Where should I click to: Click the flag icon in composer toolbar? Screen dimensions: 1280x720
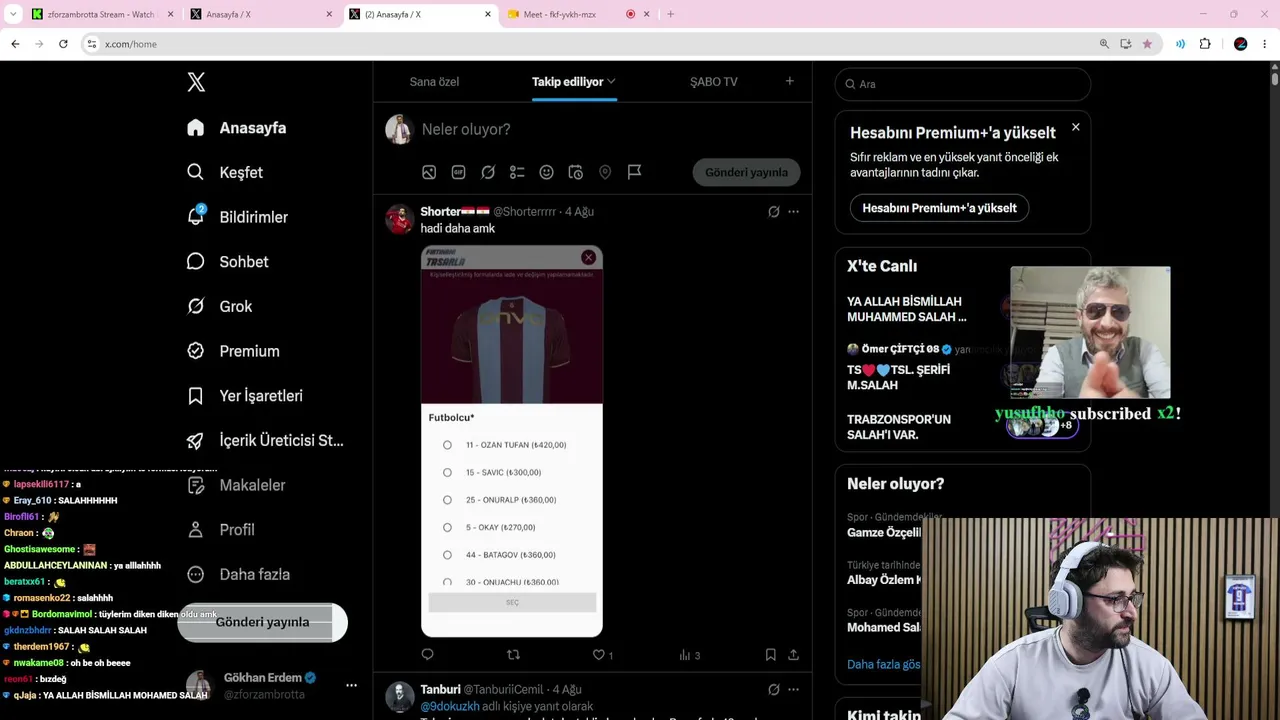(x=634, y=172)
